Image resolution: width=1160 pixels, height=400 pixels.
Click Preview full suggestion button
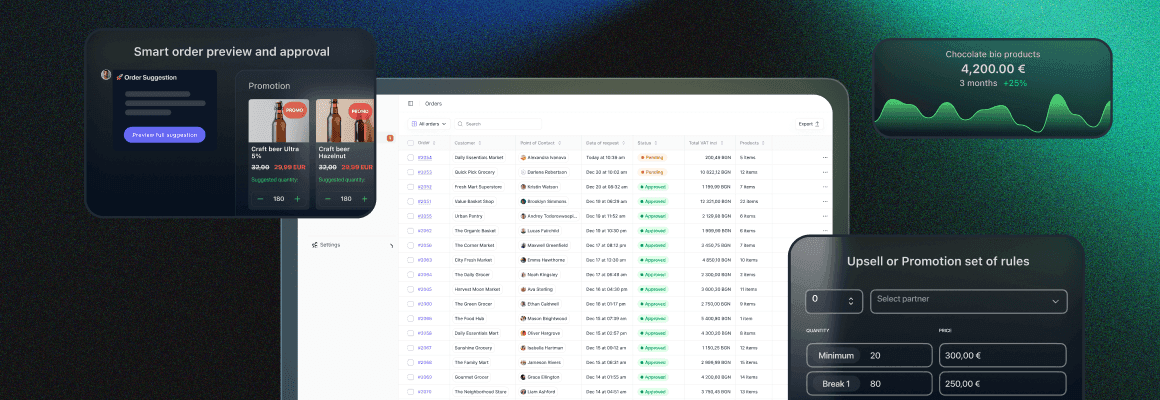[164, 135]
